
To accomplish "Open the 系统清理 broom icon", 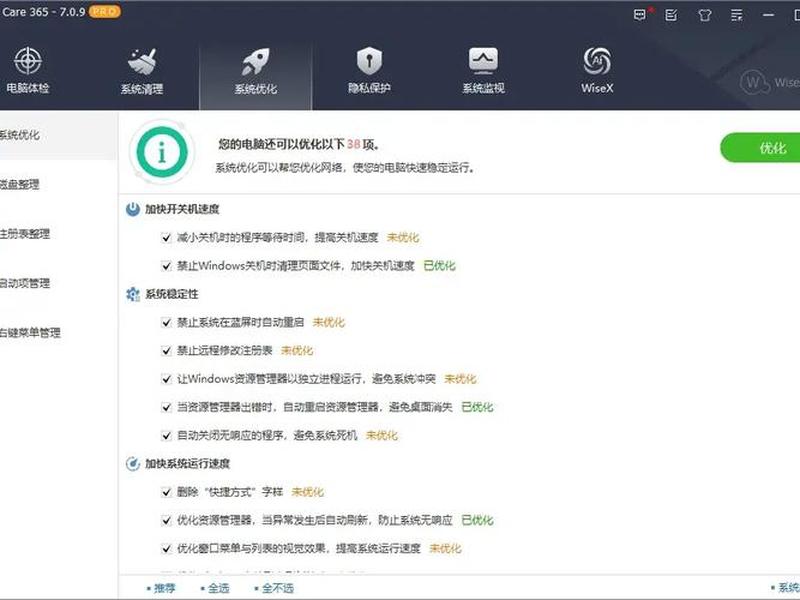I will [x=142, y=62].
